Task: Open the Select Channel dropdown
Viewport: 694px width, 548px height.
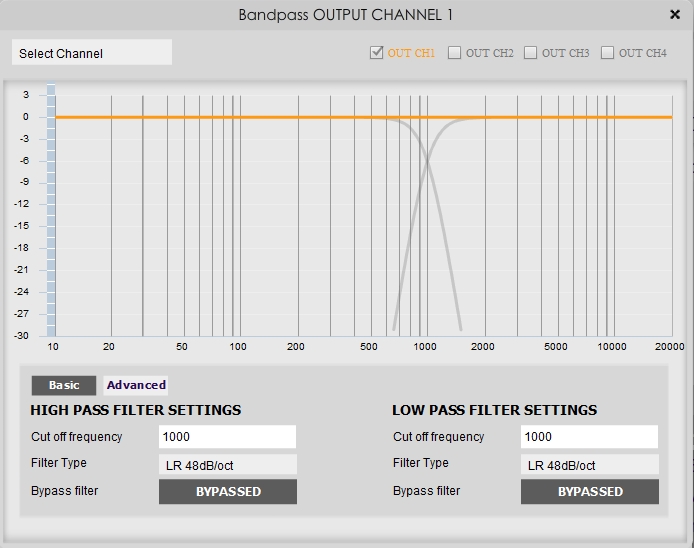Action: [x=92, y=53]
